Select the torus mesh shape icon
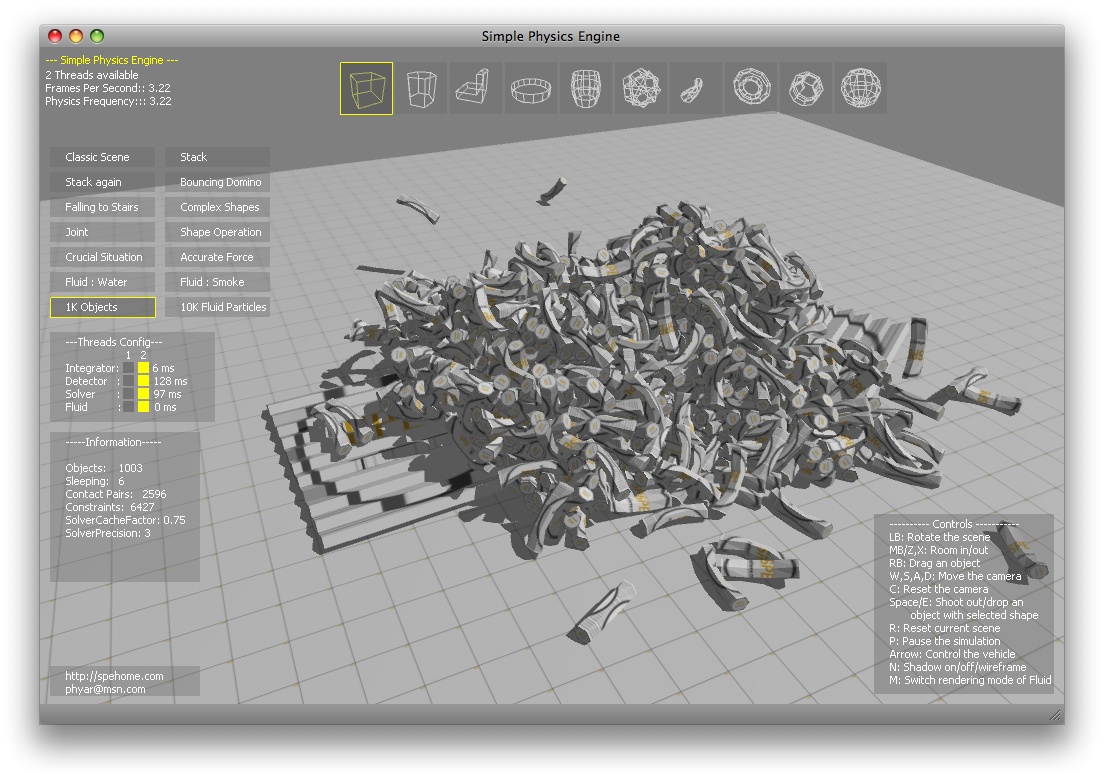The width and height of the screenshot is (1104, 779). pos(751,88)
